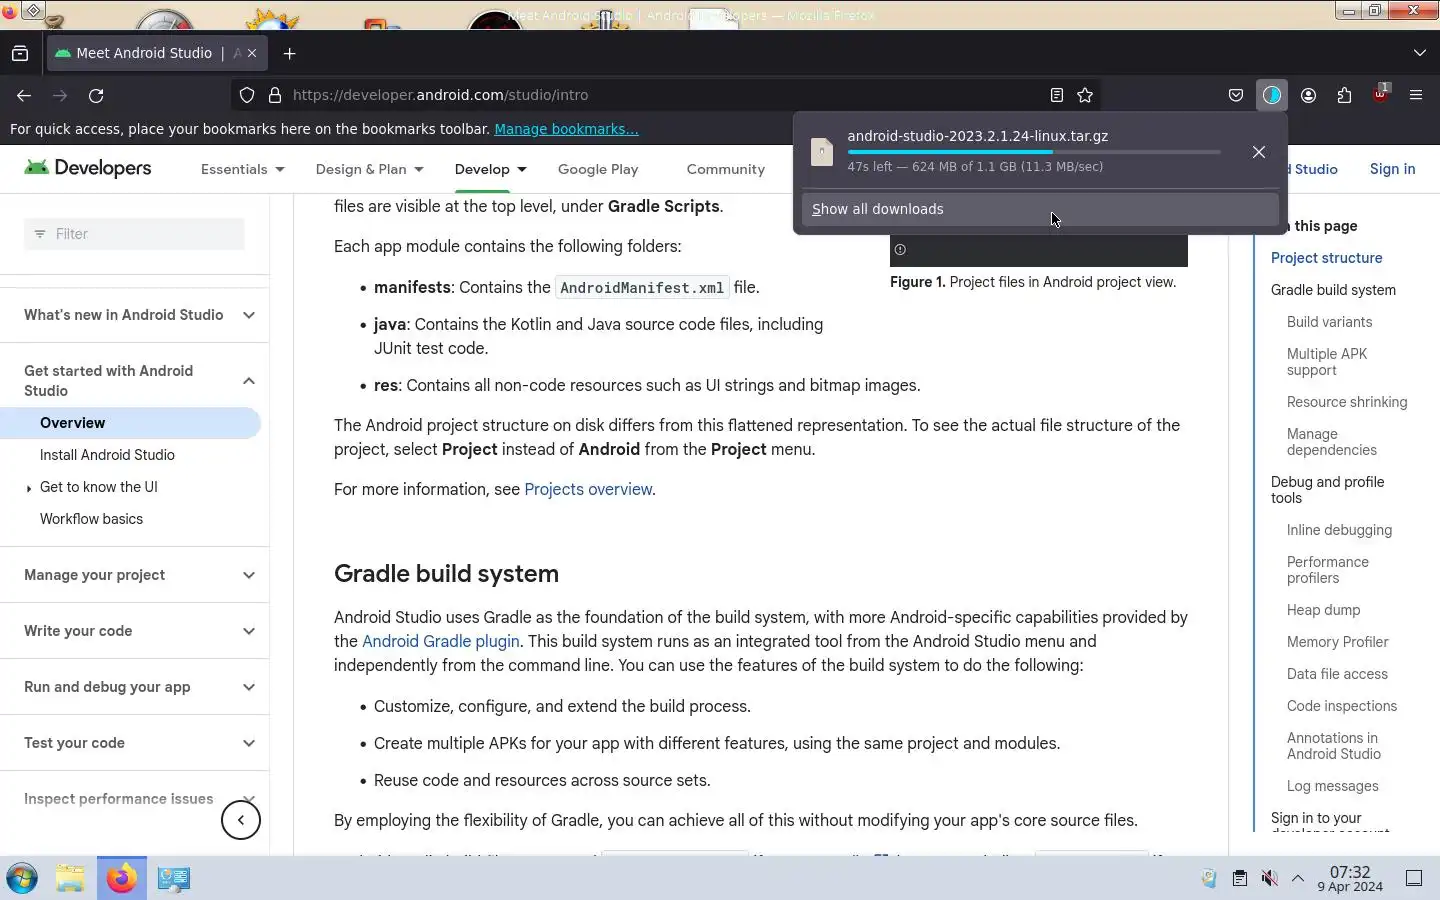This screenshot has width=1440, height=900.
Task: Click the download progress bar
Action: [1033, 152]
